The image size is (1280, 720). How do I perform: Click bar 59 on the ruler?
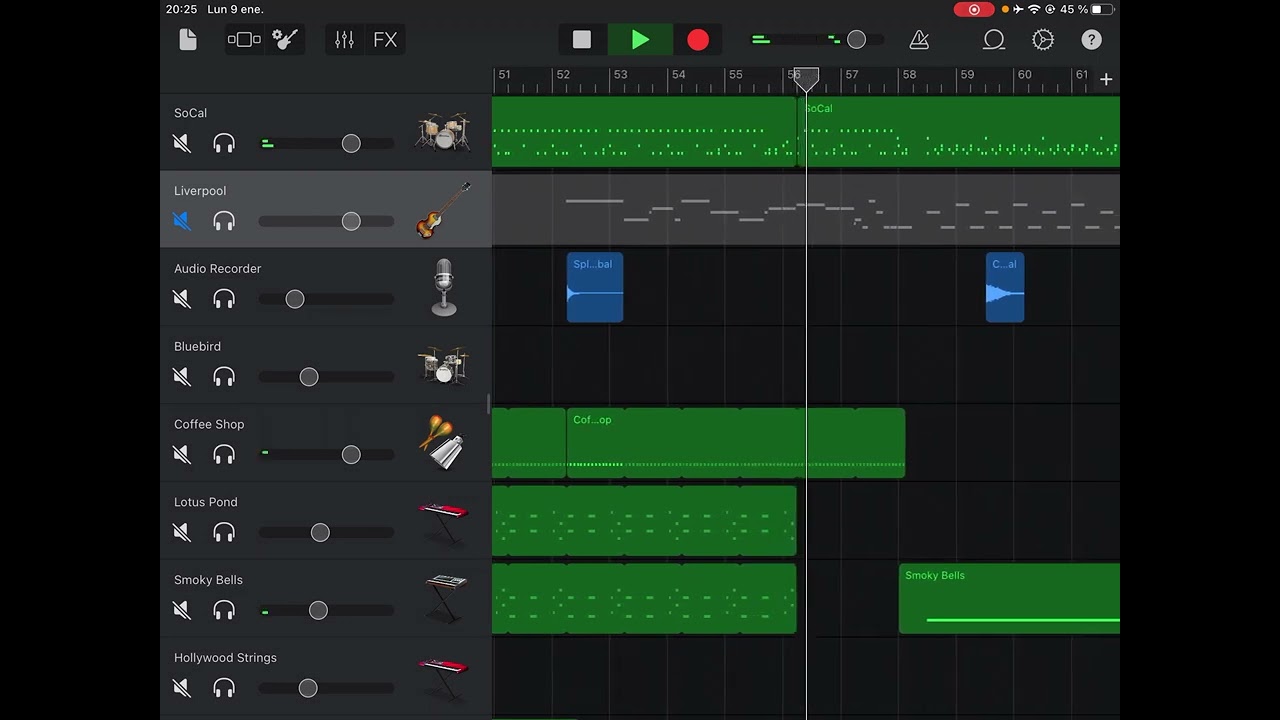[967, 75]
